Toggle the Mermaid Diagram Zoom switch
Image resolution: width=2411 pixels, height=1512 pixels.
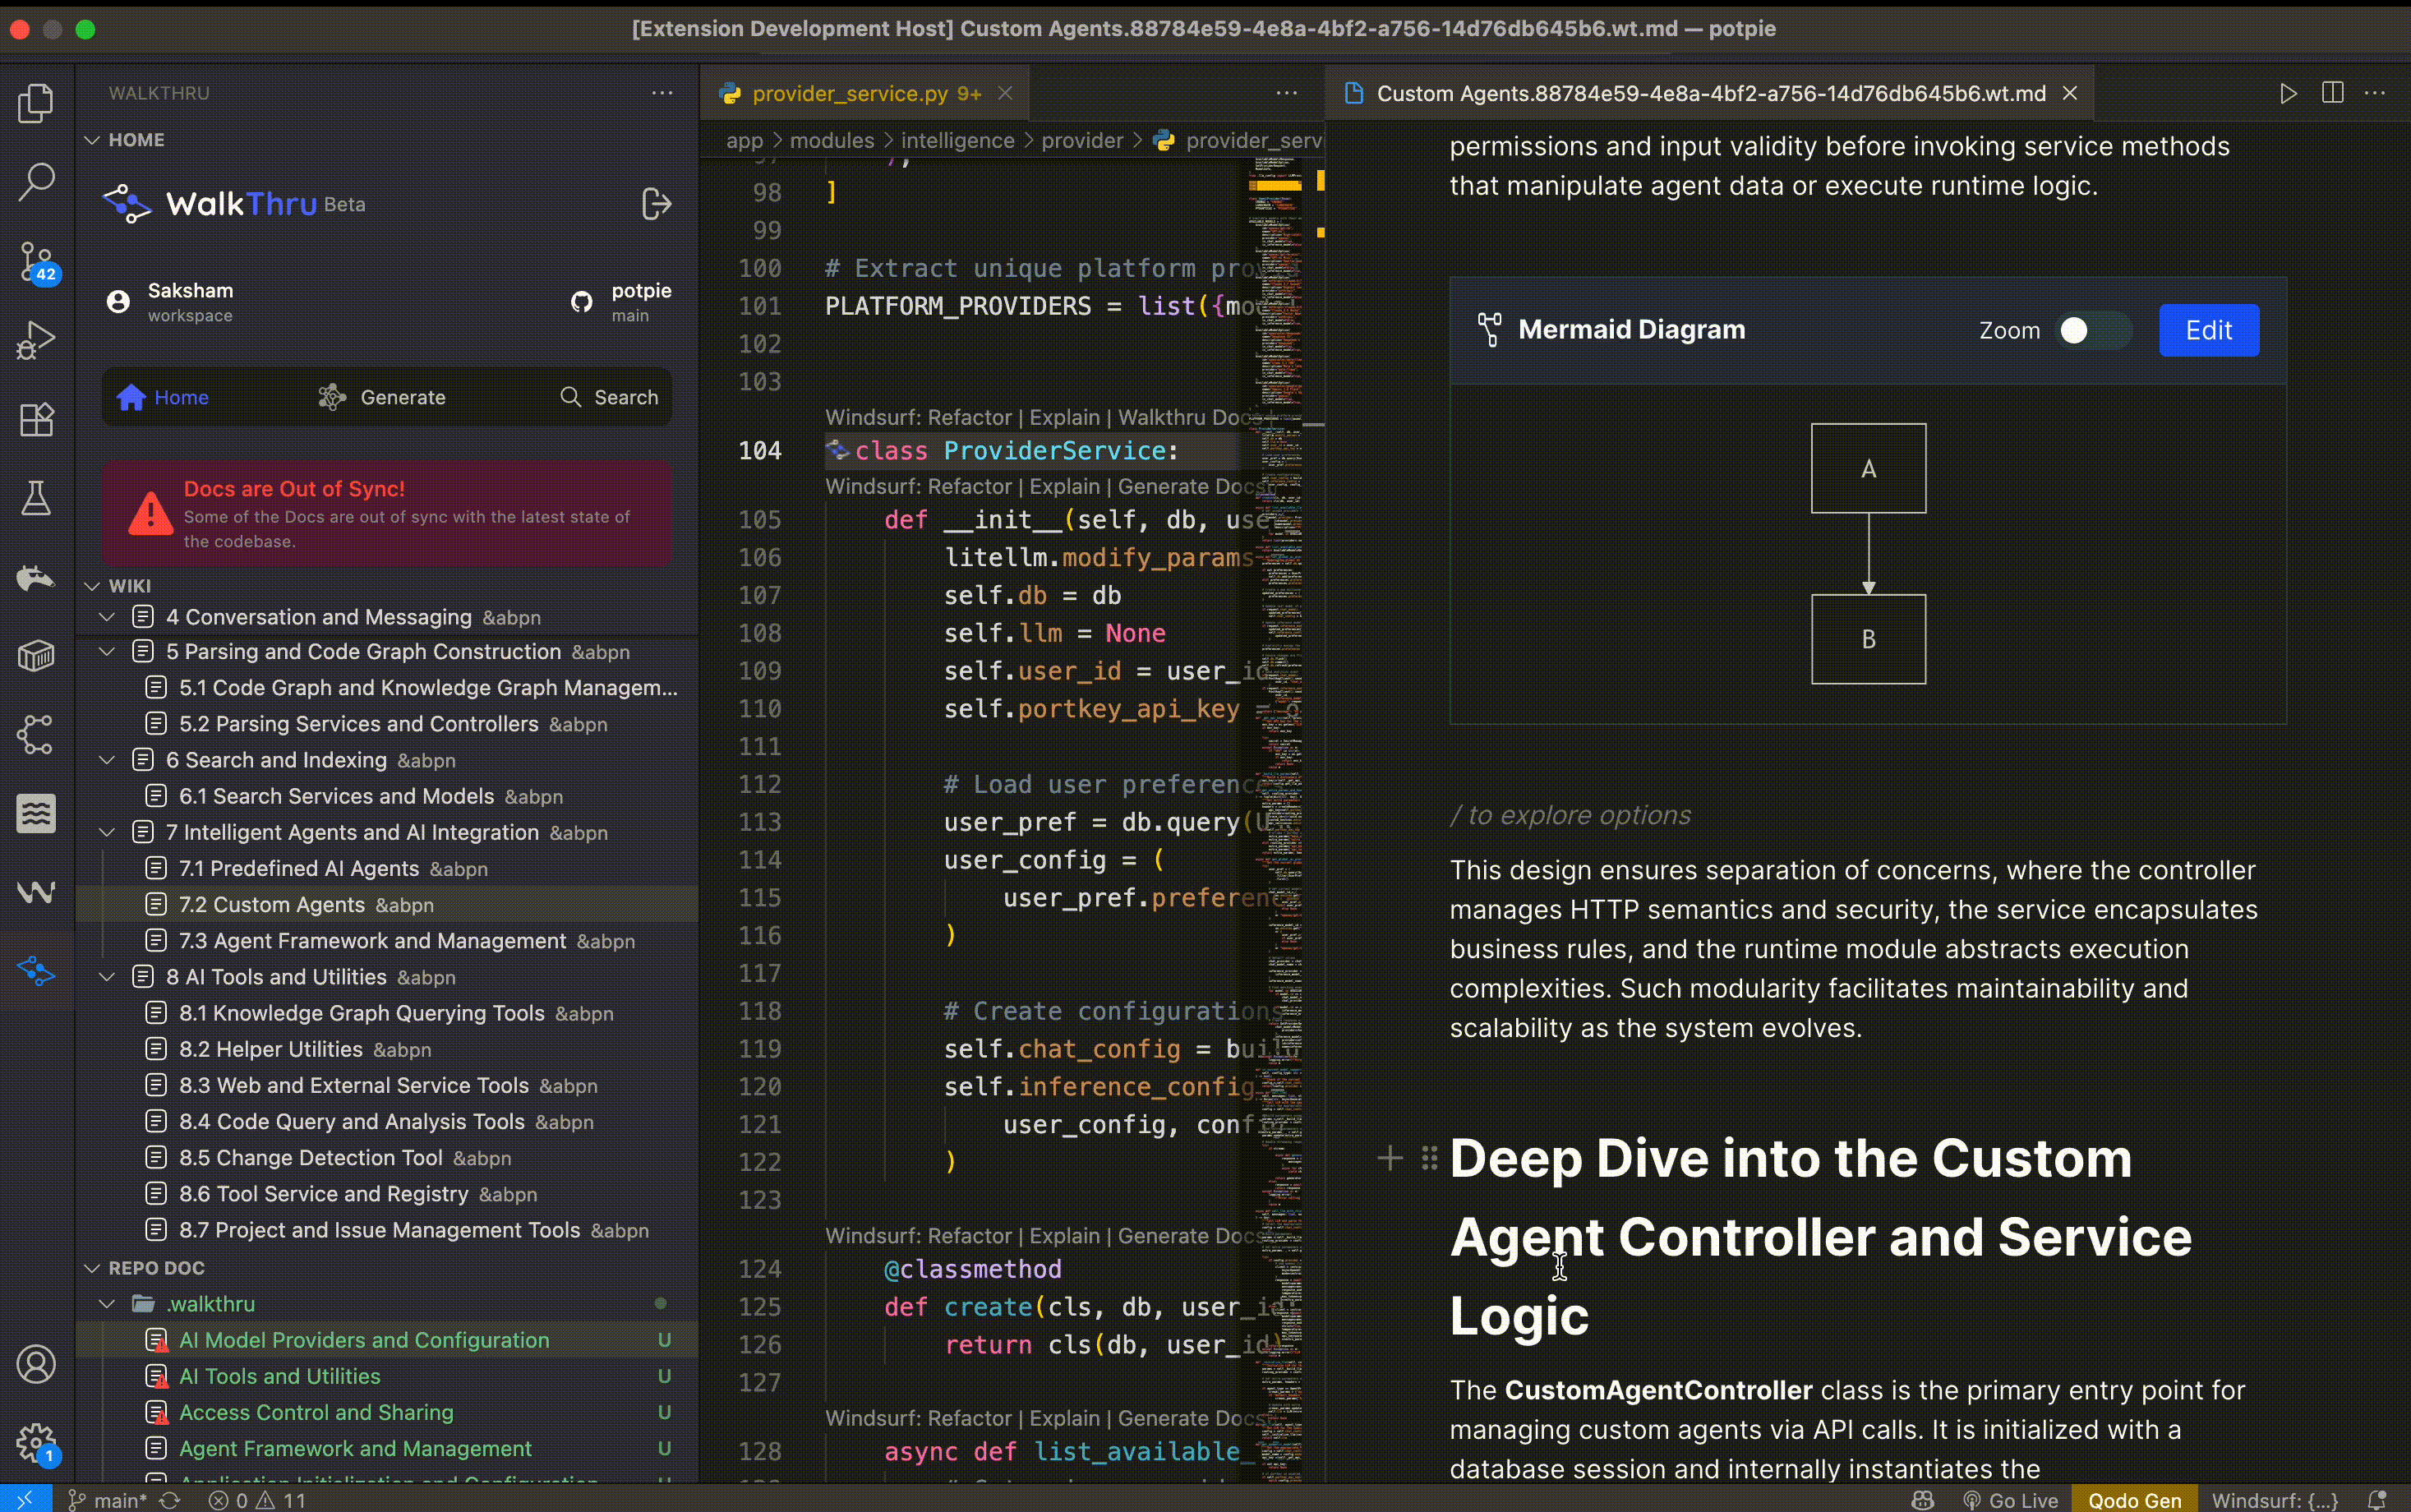coord(2092,330)
